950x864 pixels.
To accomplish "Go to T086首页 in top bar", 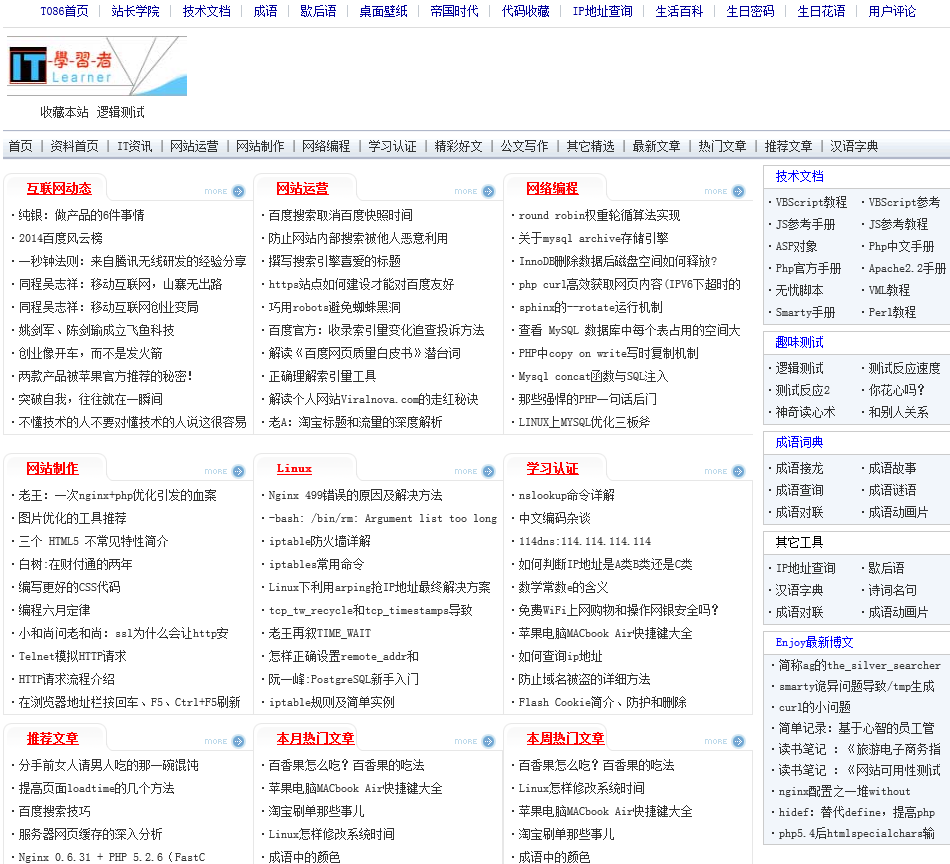I will [x=64, y=12].
